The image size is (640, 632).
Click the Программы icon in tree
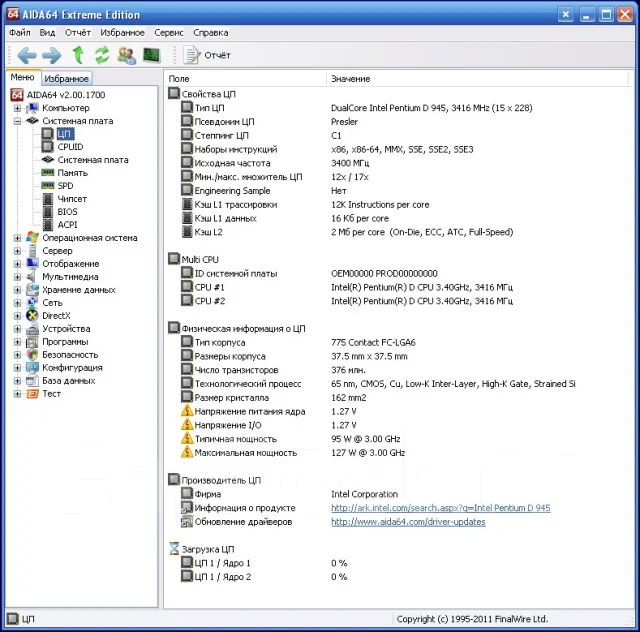click(x=32, y=342)
